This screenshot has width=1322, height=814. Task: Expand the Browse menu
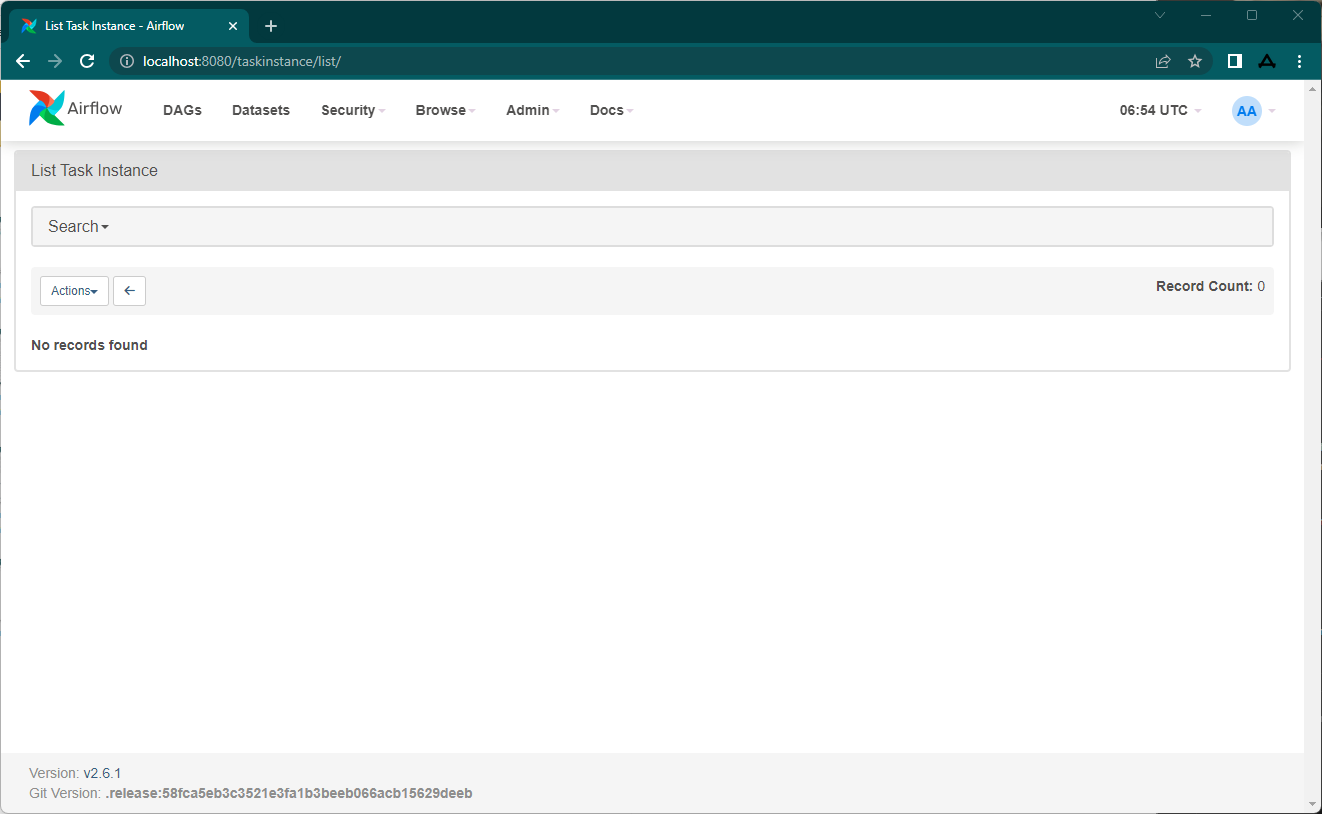tap(445, 110)
